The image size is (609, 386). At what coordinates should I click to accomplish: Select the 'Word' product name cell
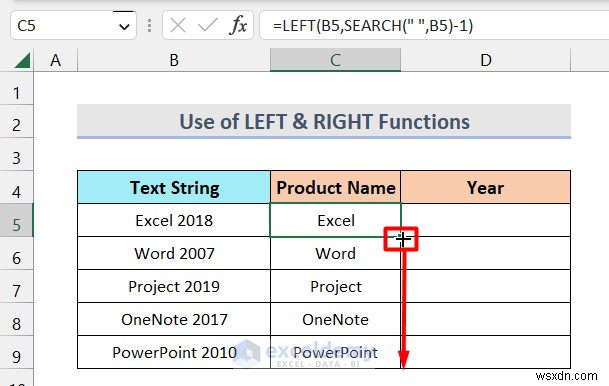tap(336, 253)
